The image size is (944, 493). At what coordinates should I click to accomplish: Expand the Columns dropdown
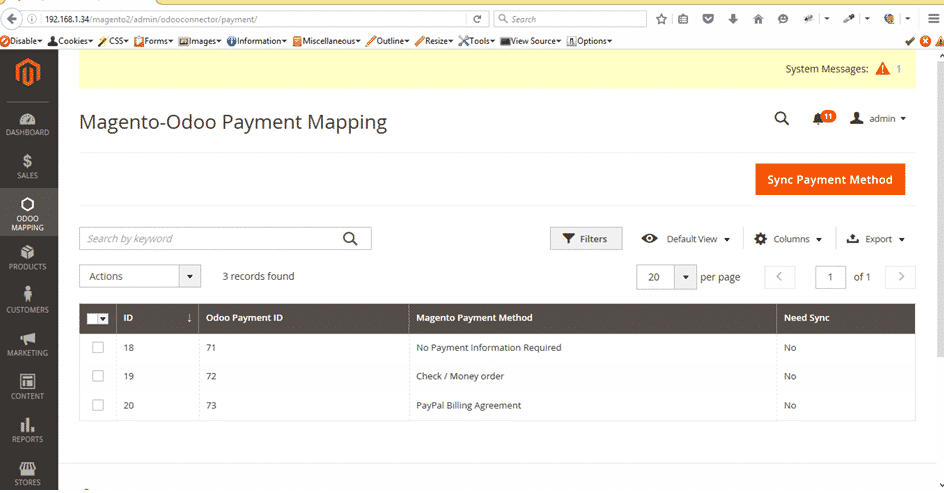point(788,239)
